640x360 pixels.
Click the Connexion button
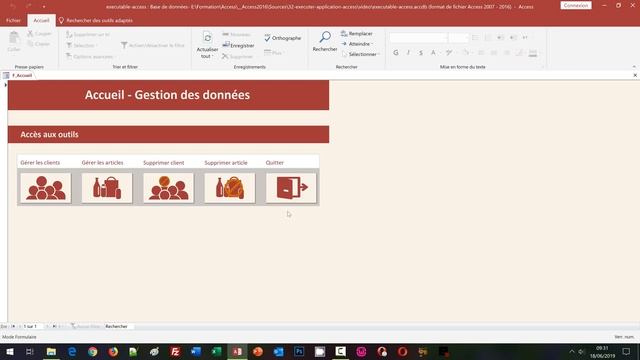pyautogui.click(x=576, y=6)
